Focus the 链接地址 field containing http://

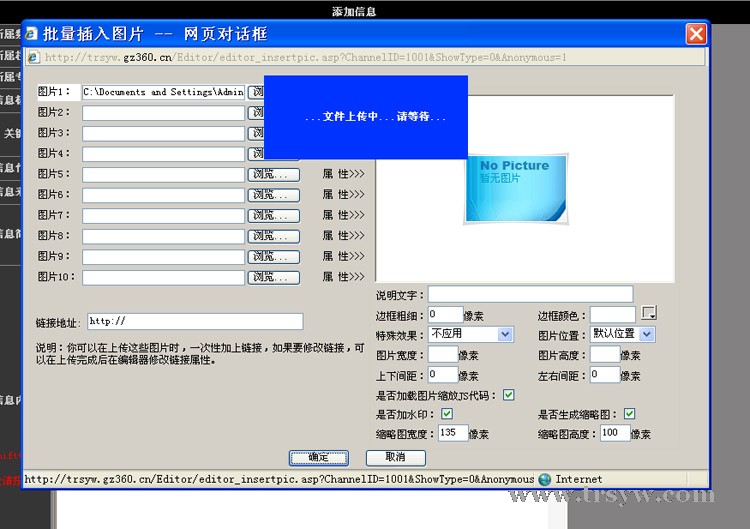[x=194, y=321]
